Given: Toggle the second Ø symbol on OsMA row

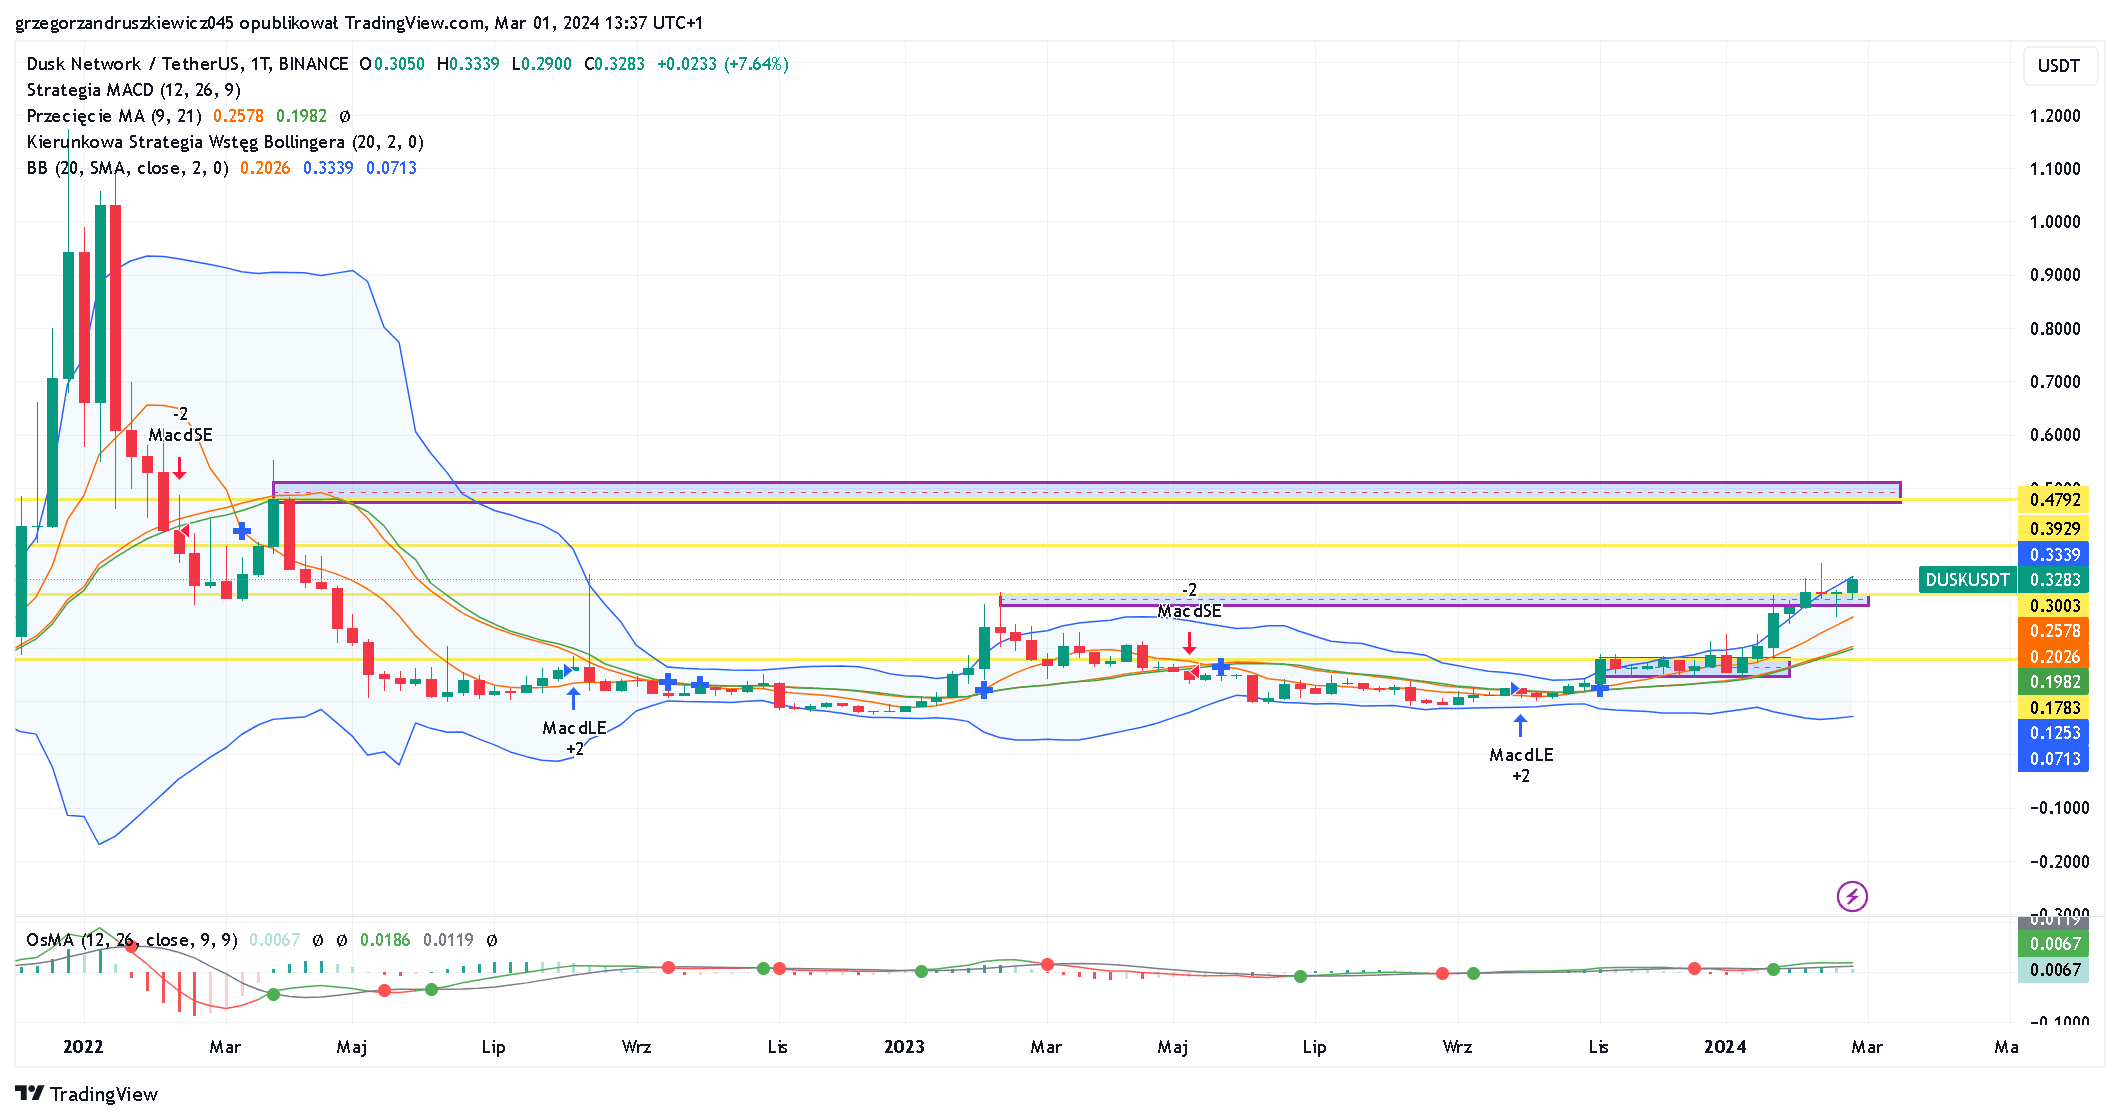Looking at the screenshot, I should coord(343,940).
